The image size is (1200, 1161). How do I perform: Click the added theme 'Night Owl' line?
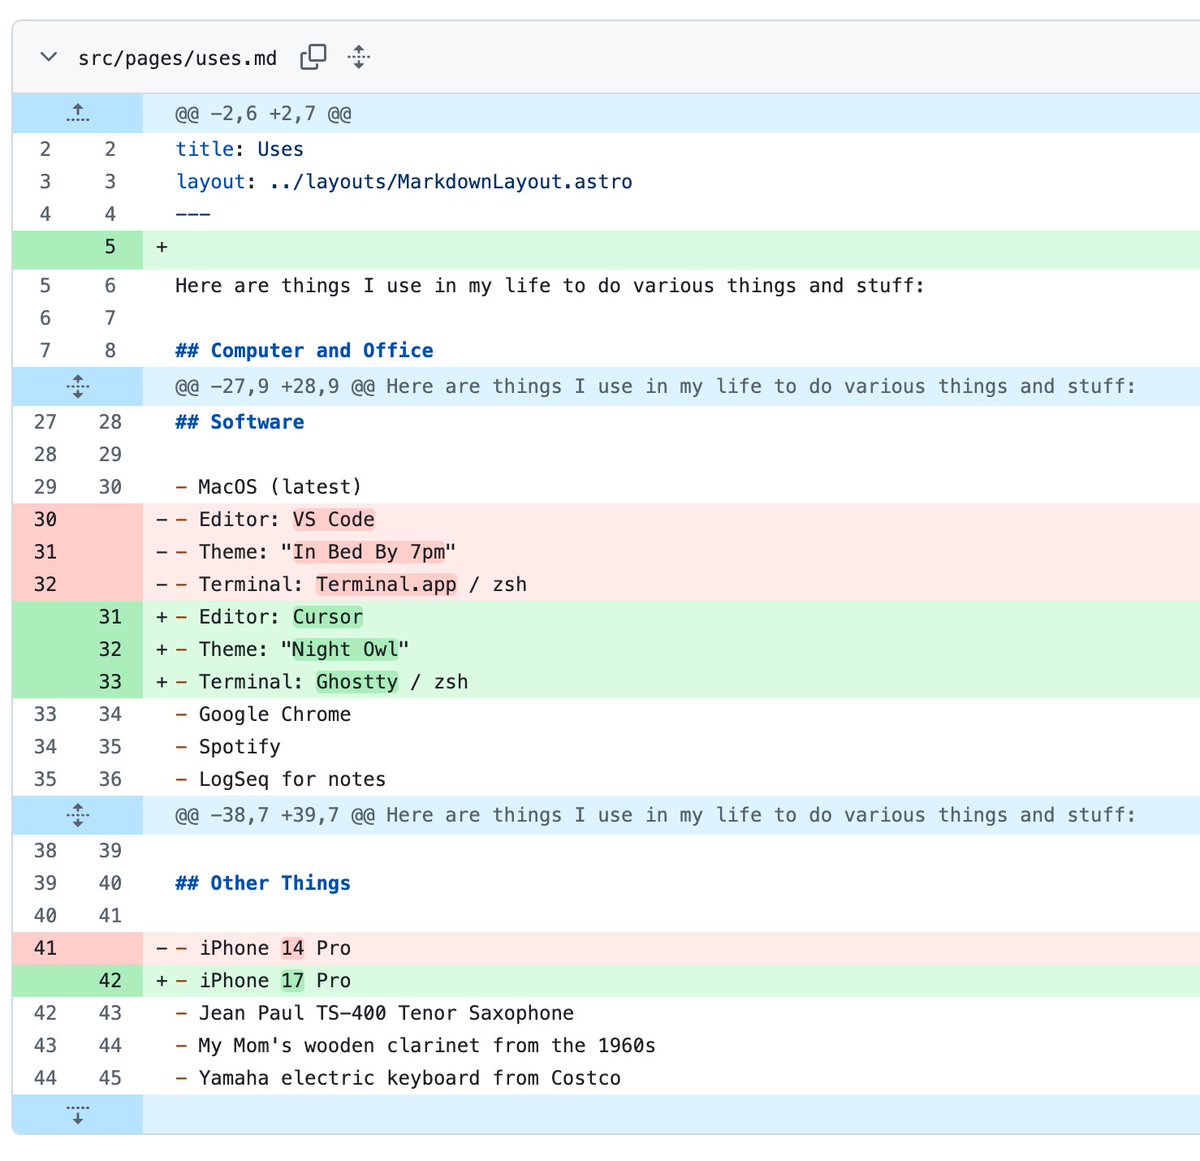(x=671, y=649)
